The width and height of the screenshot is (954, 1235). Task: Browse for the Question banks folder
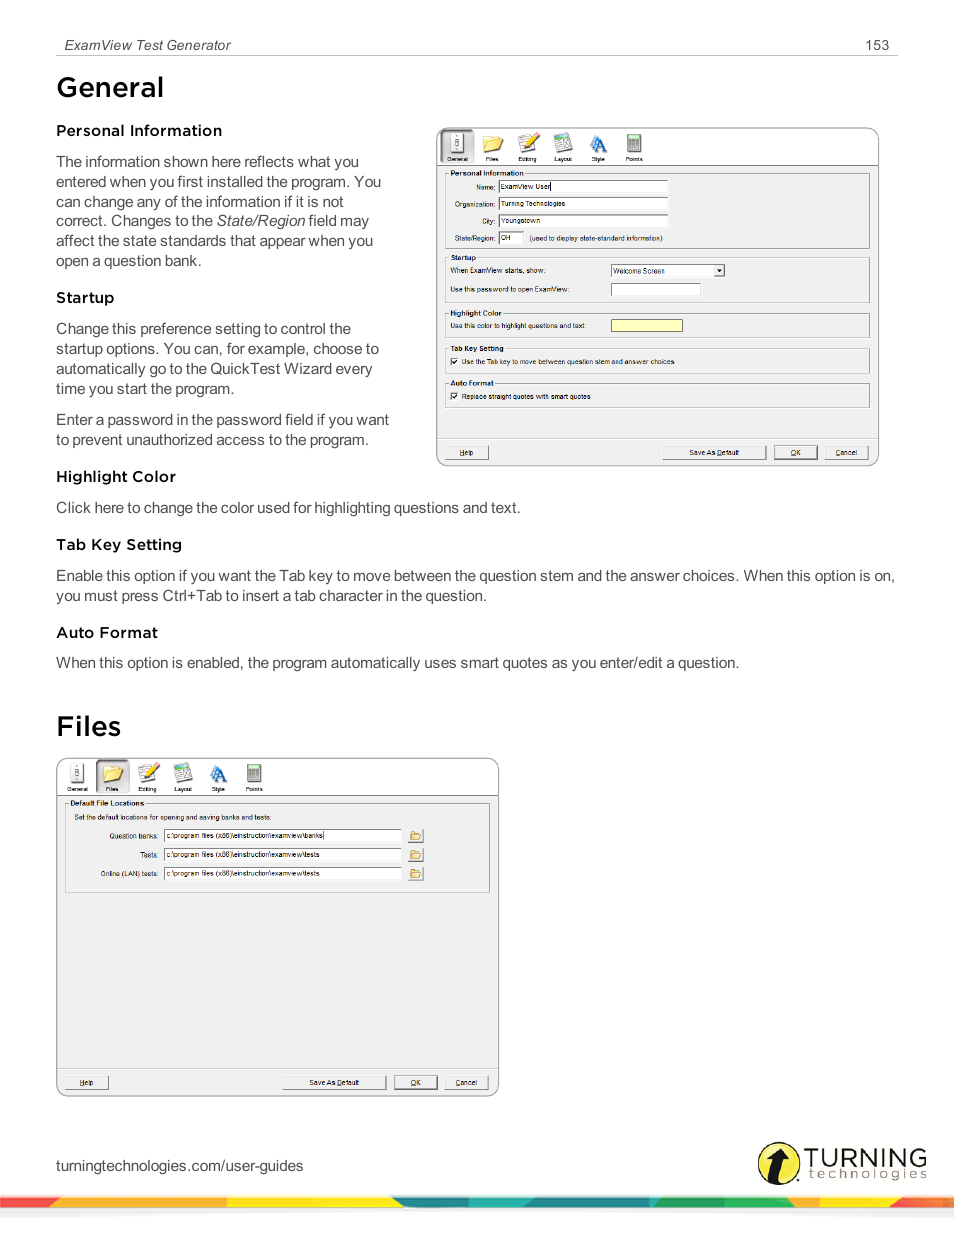415,836
